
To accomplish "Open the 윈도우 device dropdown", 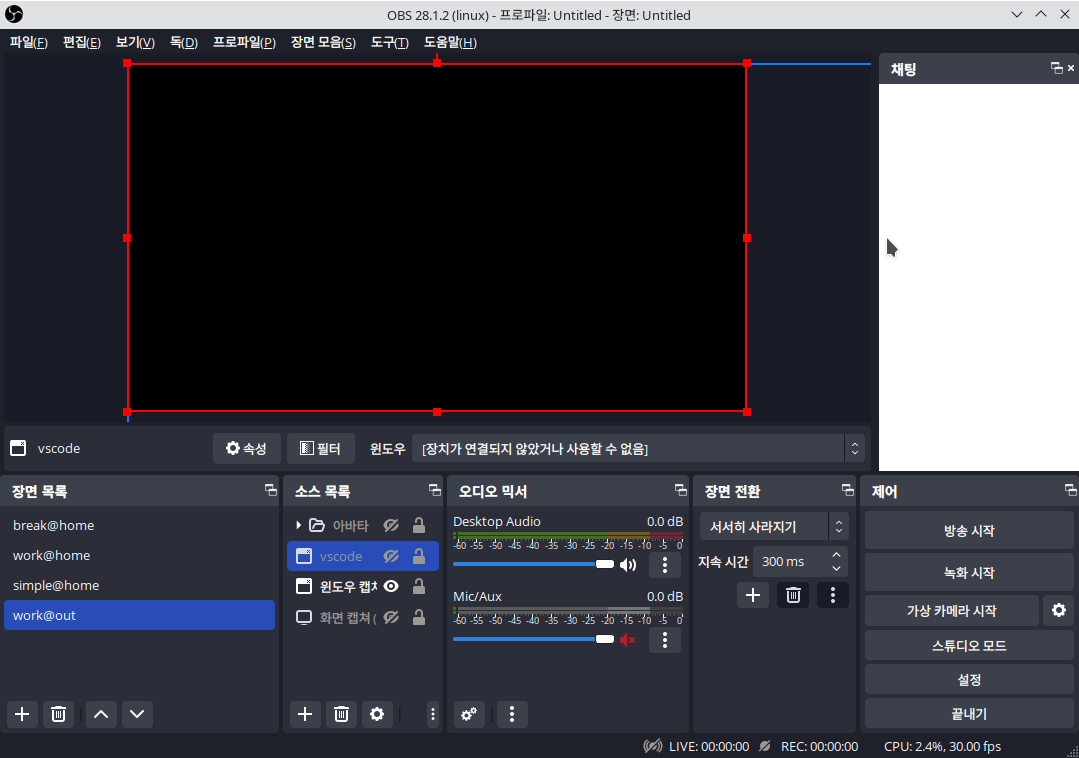I will coord(637,448).
